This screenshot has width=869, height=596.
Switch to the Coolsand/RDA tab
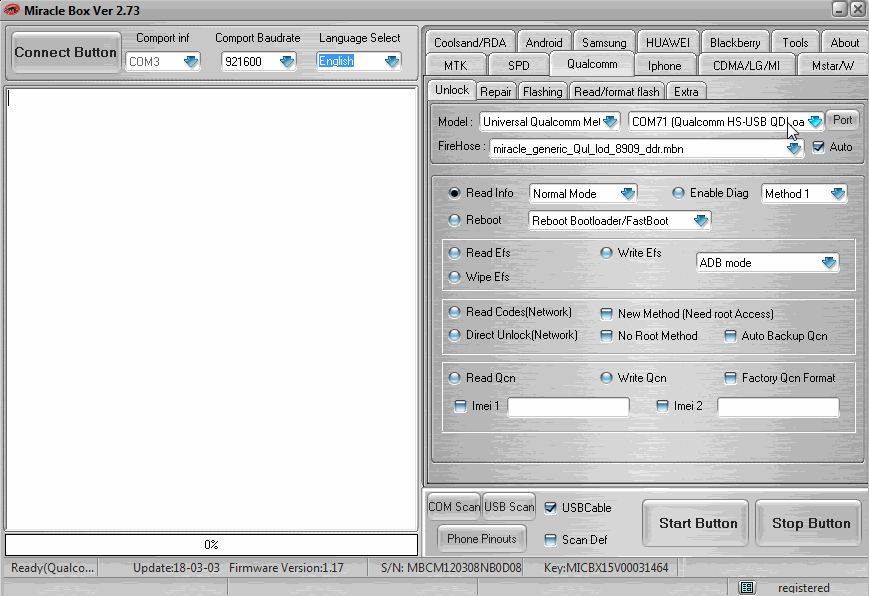[x=470, y=43]
